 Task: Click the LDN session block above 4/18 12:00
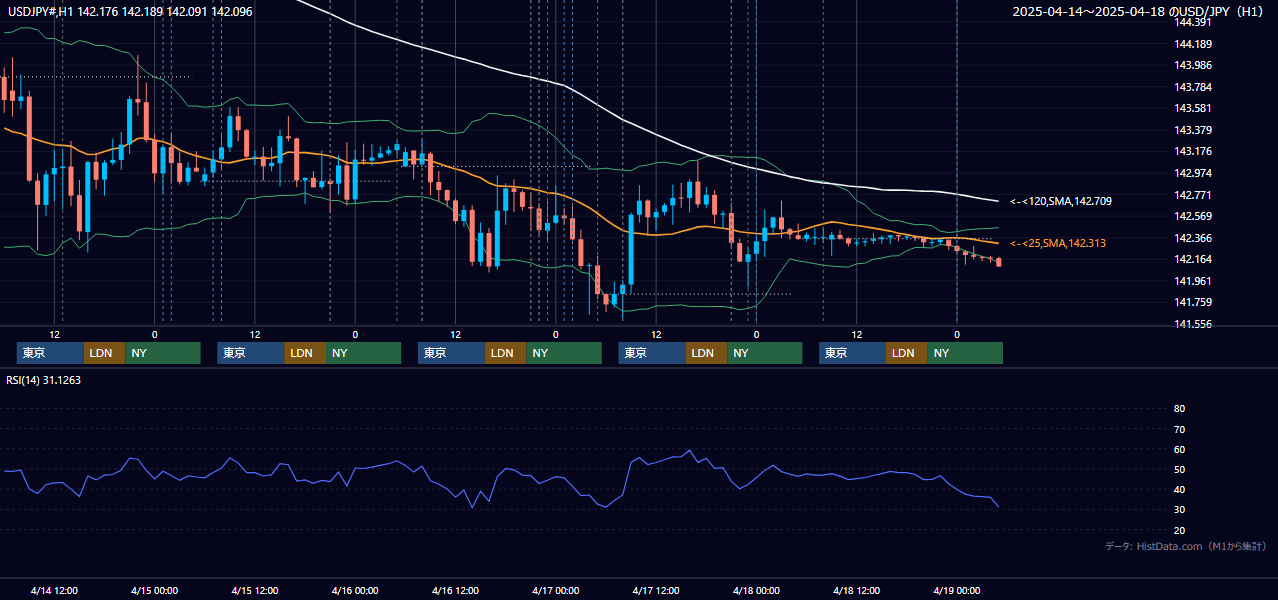[906, 353]
